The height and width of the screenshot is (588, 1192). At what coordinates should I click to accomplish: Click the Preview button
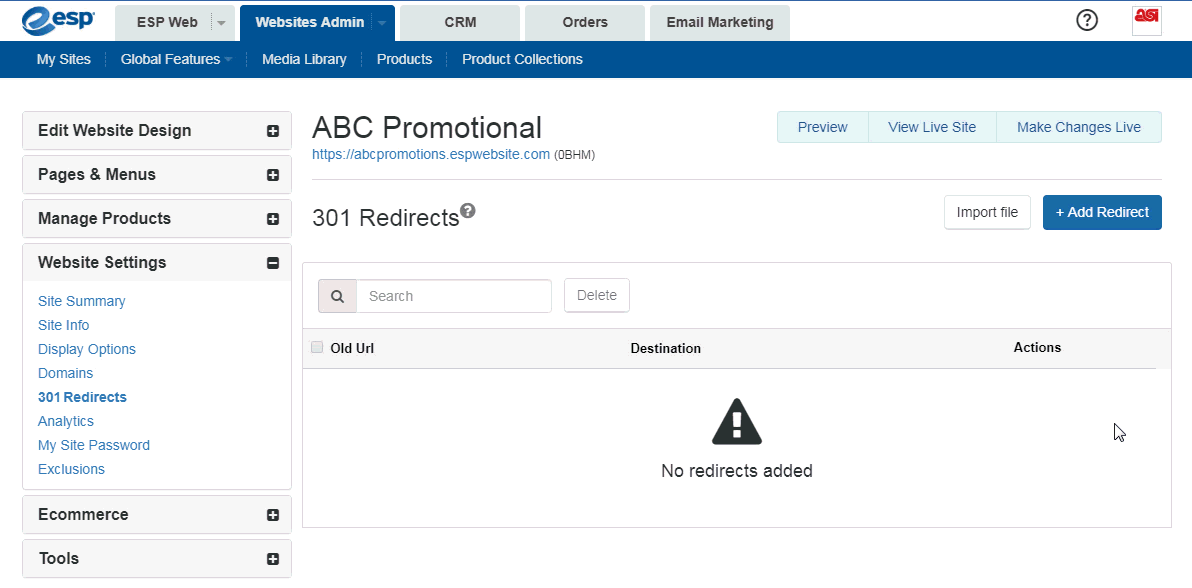pos(823,127)
